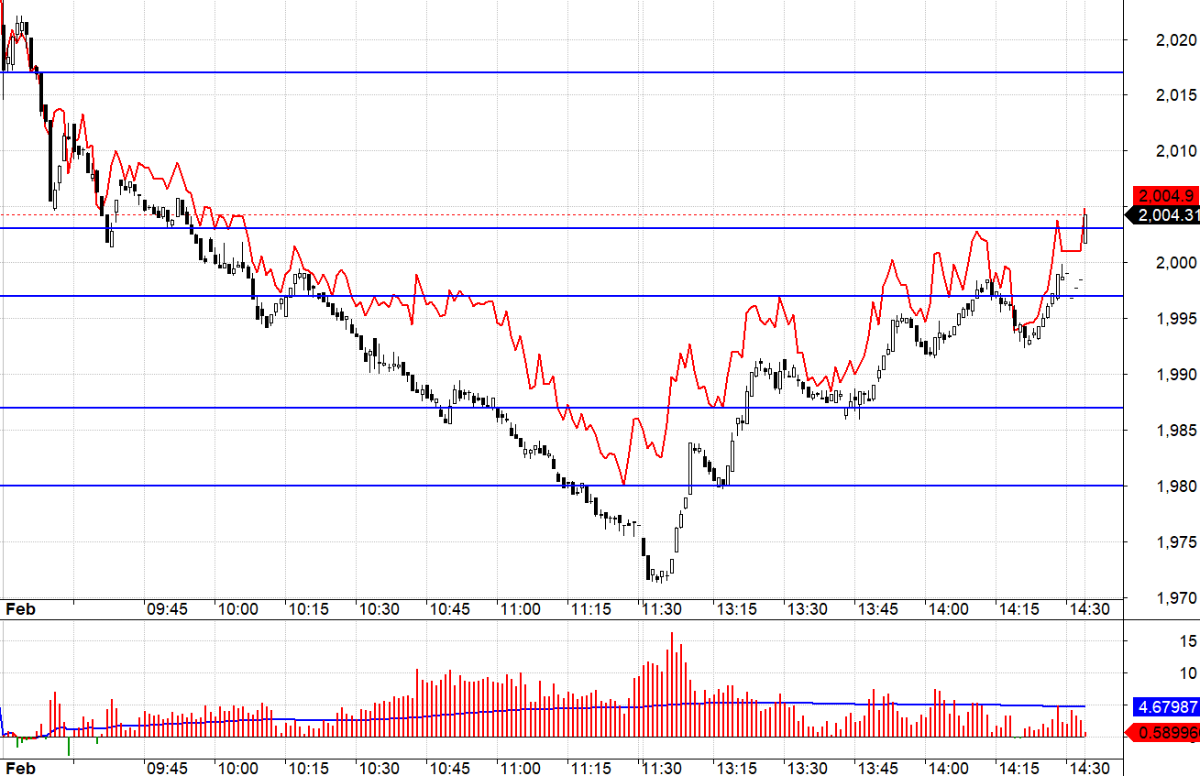Click the 15 label on the volume axis
The height and width of the screenshot is (776, 1200).
(x=1160, y=640)
